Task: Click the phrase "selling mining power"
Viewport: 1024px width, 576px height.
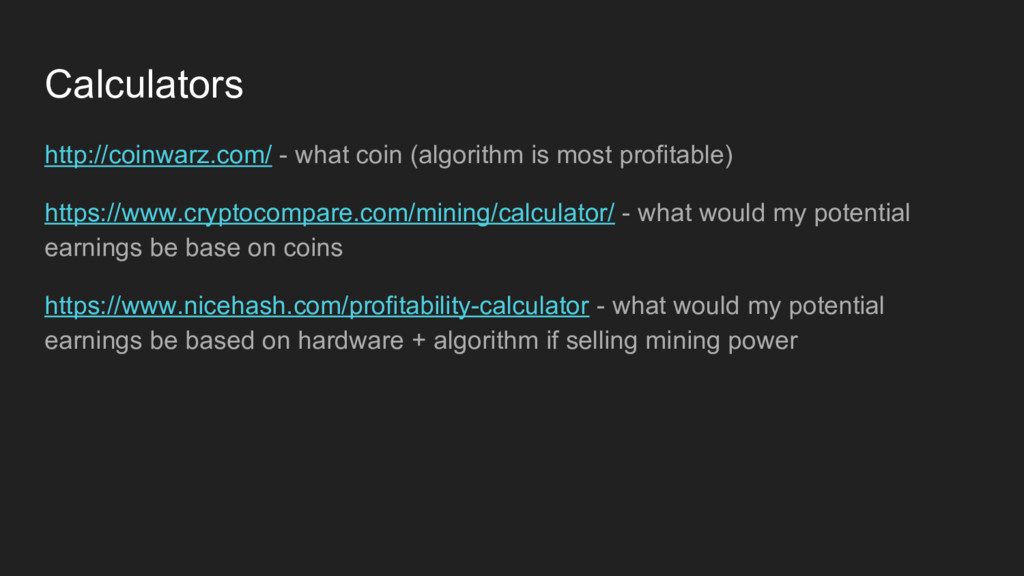Action: pos(682,341)
